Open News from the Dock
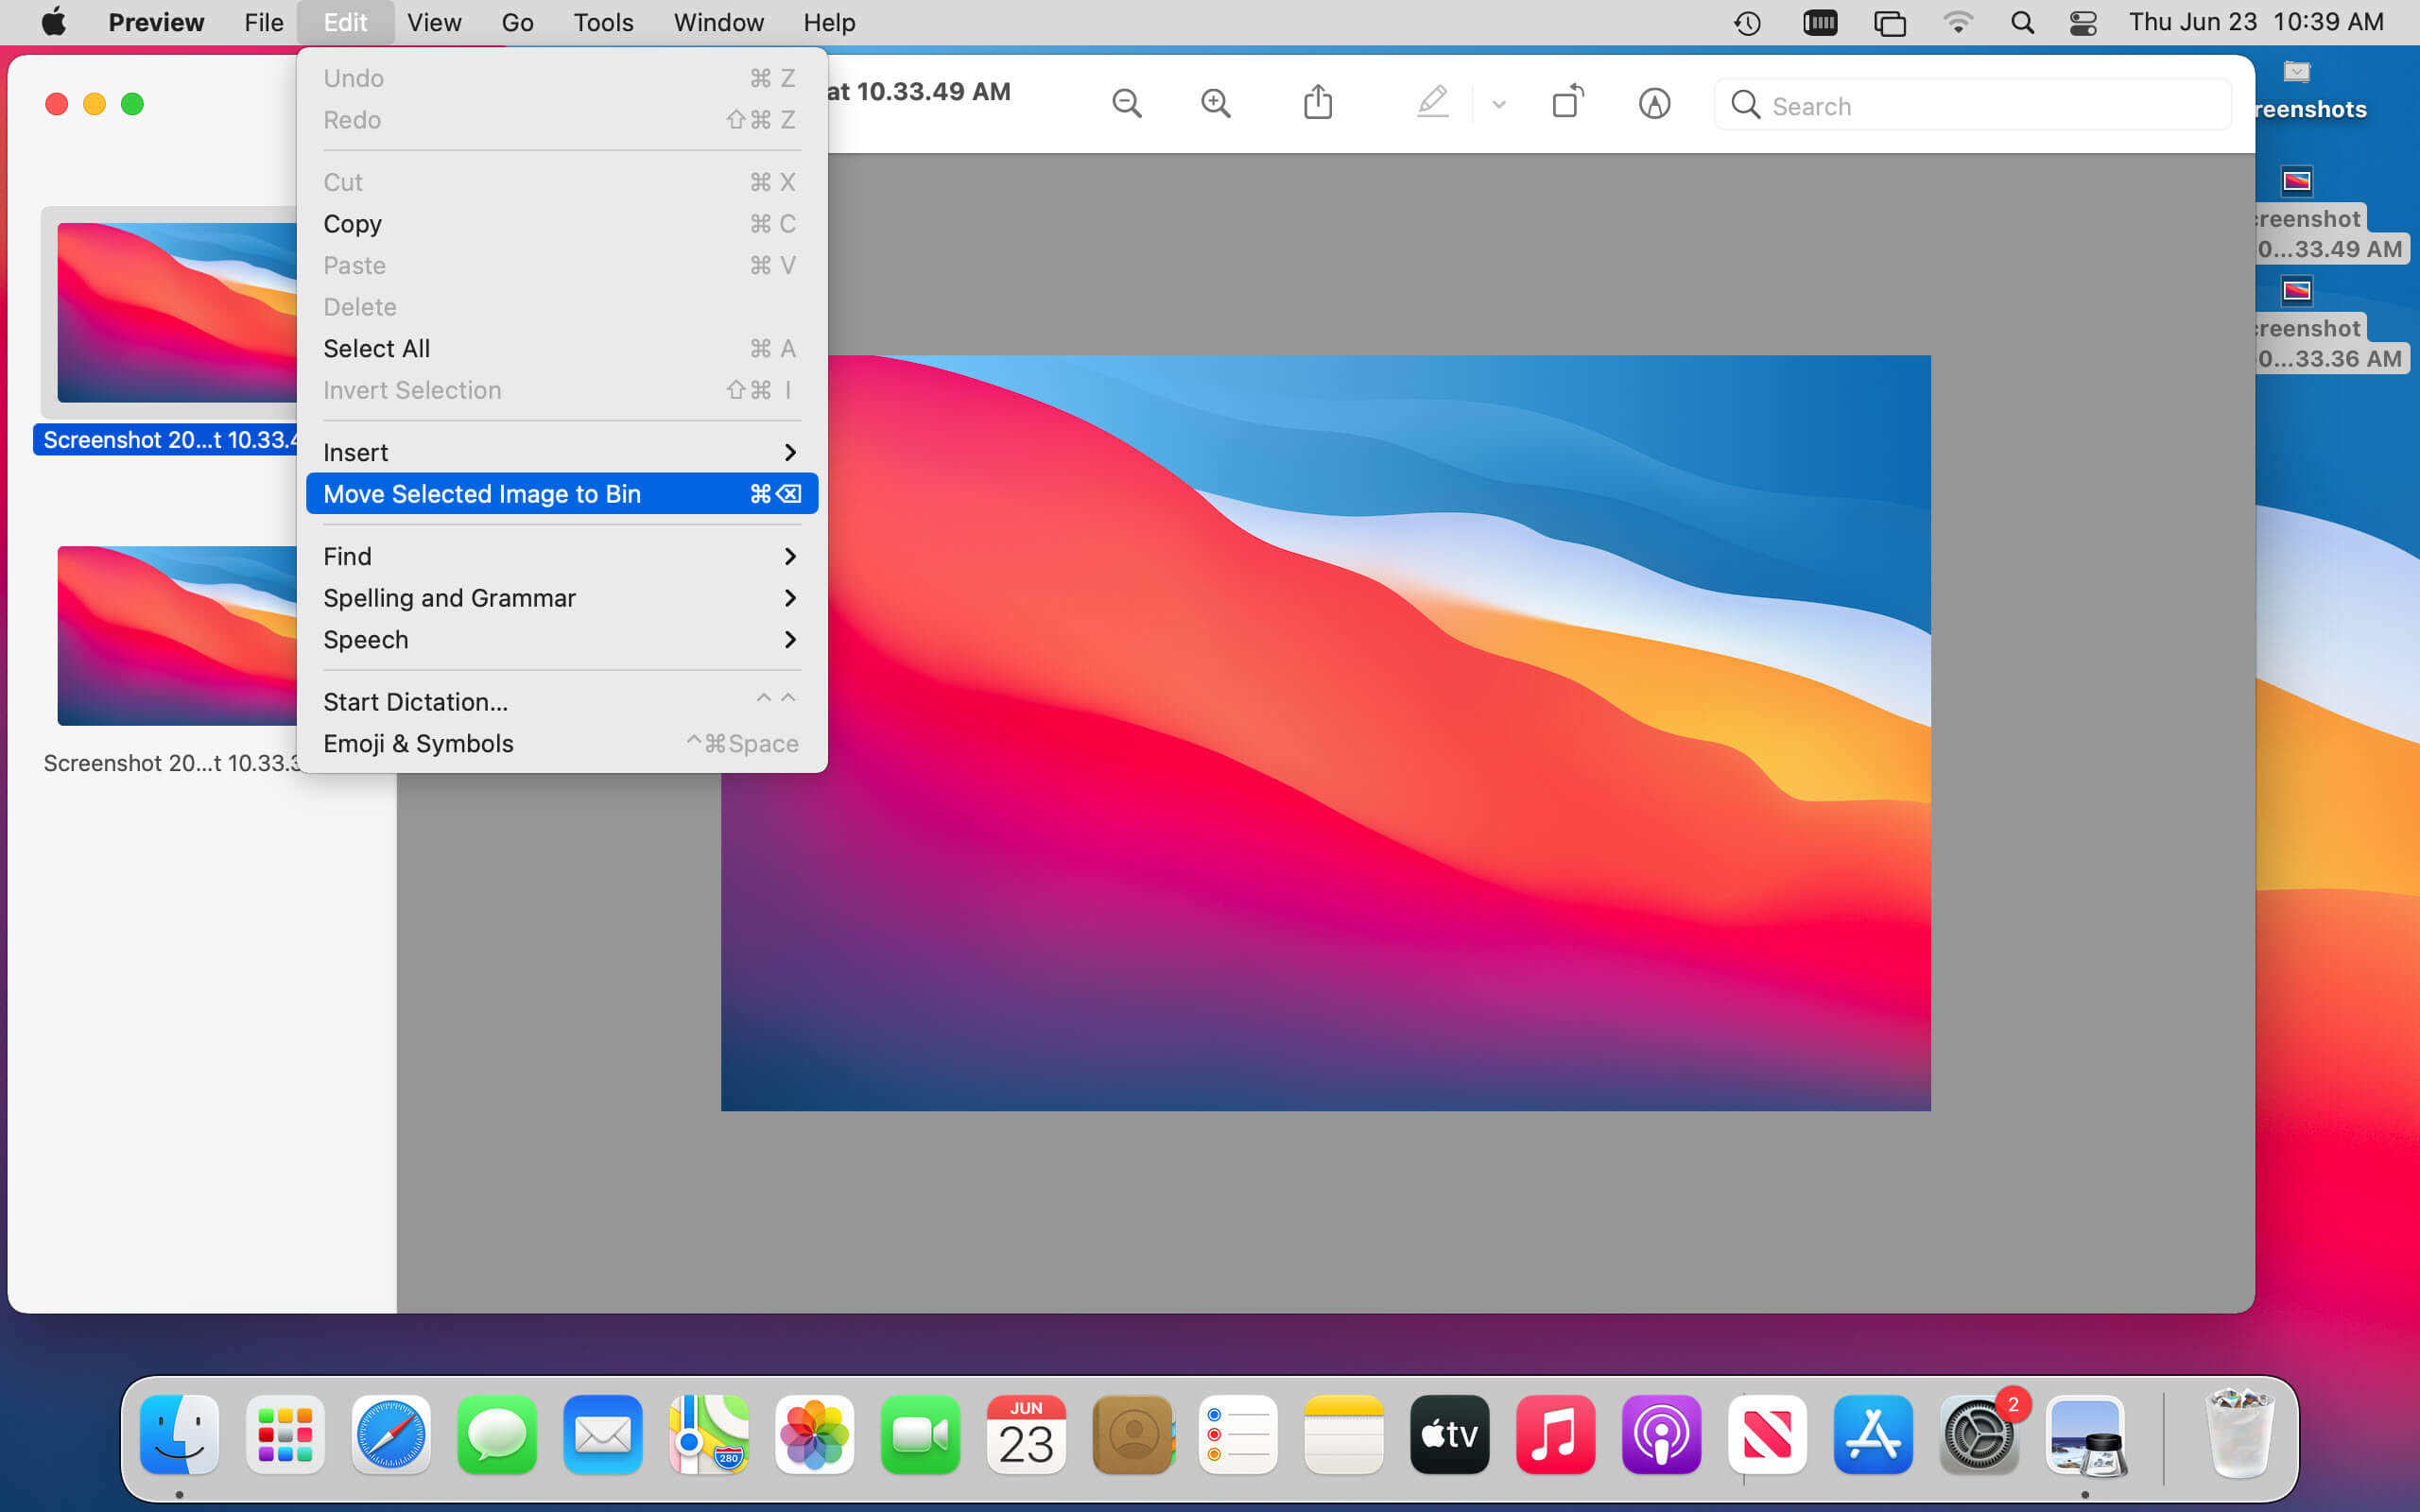Screen dimensions: 2420x1512 (1768, 1435)
